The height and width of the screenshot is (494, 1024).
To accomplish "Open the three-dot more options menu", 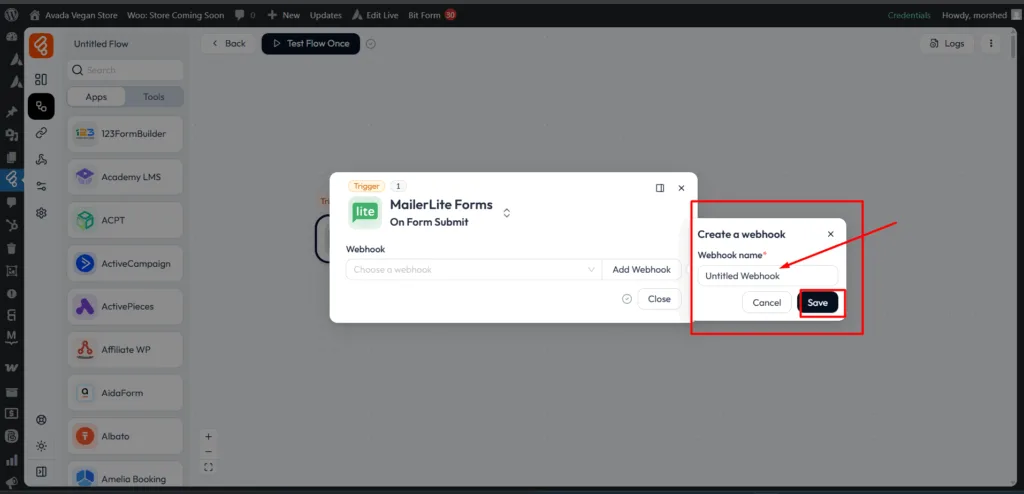I will pyautogui.click(x=991, y=44).
